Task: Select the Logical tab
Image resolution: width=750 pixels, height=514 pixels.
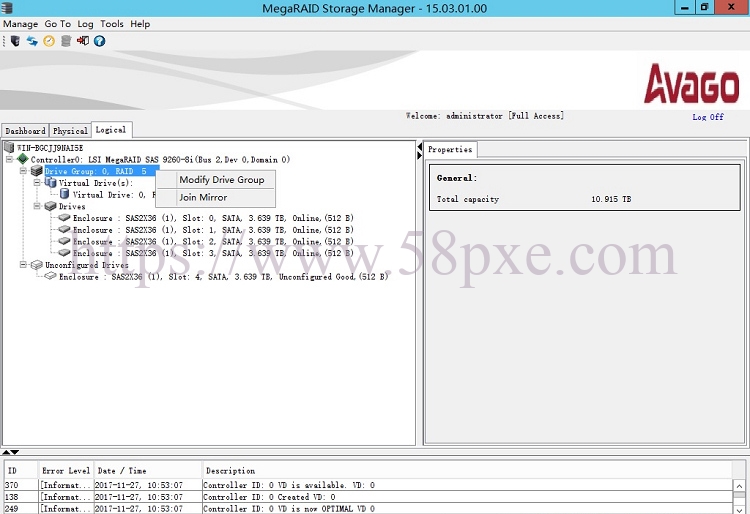Action: coord(111,130)
